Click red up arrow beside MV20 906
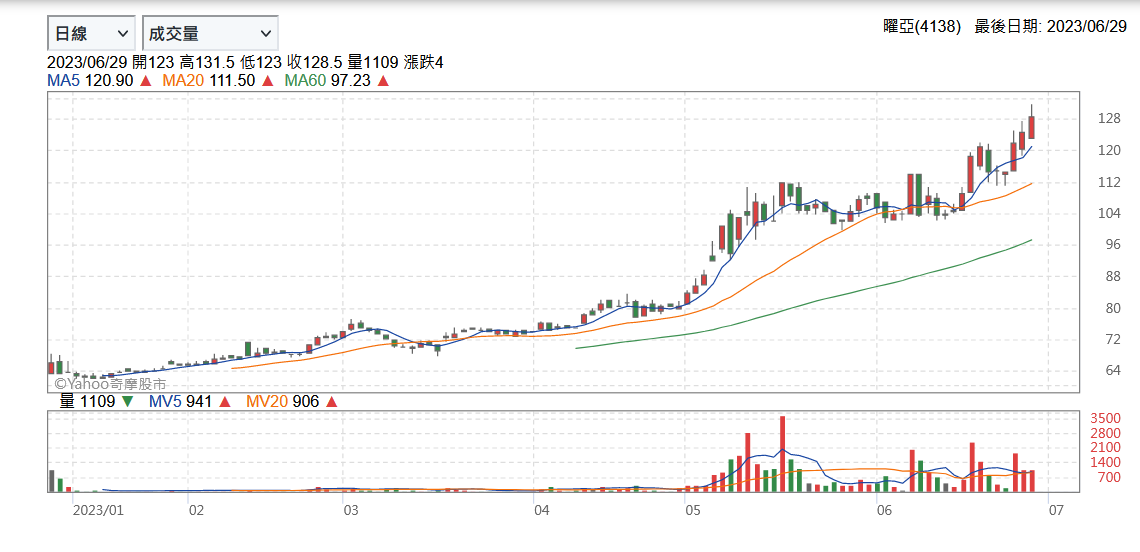Screen dimensions: 1140x552 point(332,402)
